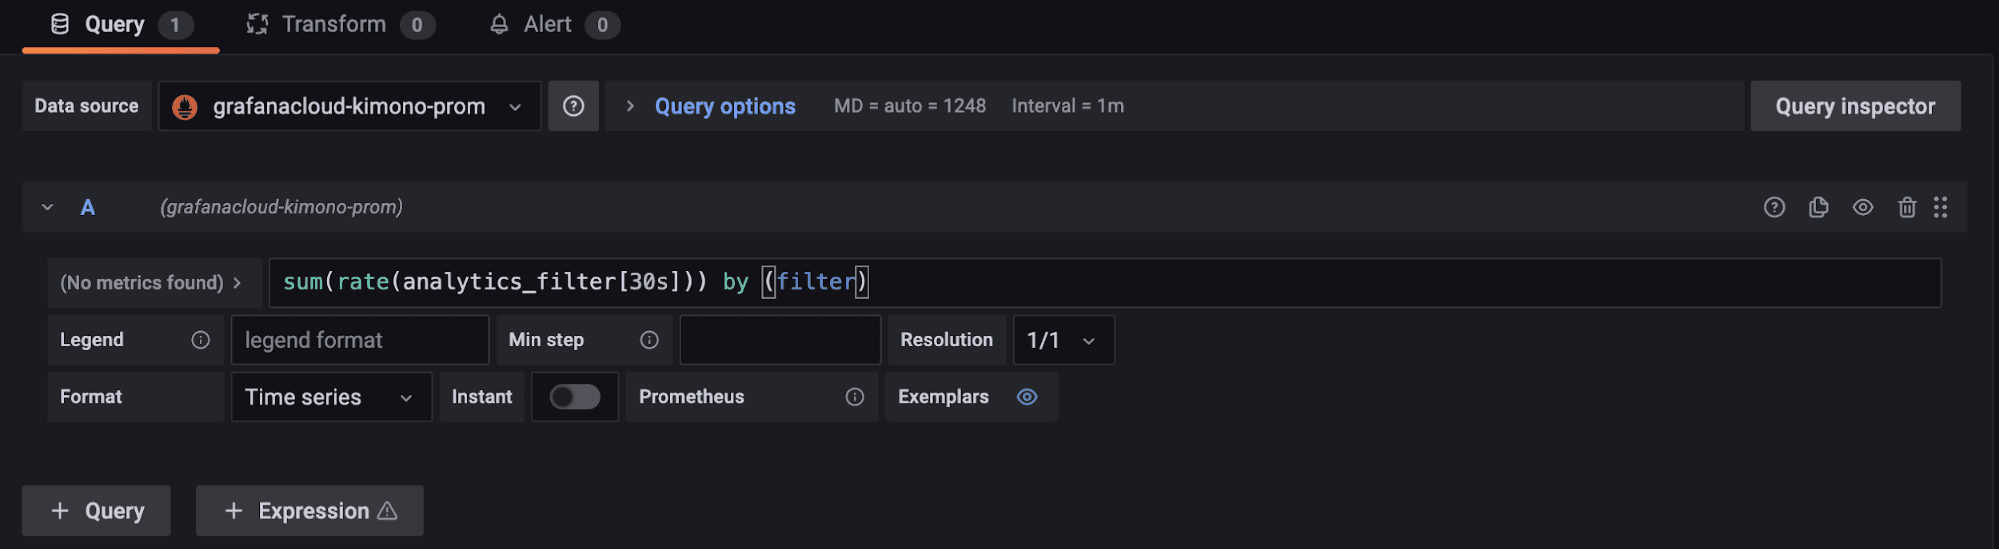Viewport: 1999px width, 549px height.
Task: Delete query A with trash icon
Action: coord(1907,207)
